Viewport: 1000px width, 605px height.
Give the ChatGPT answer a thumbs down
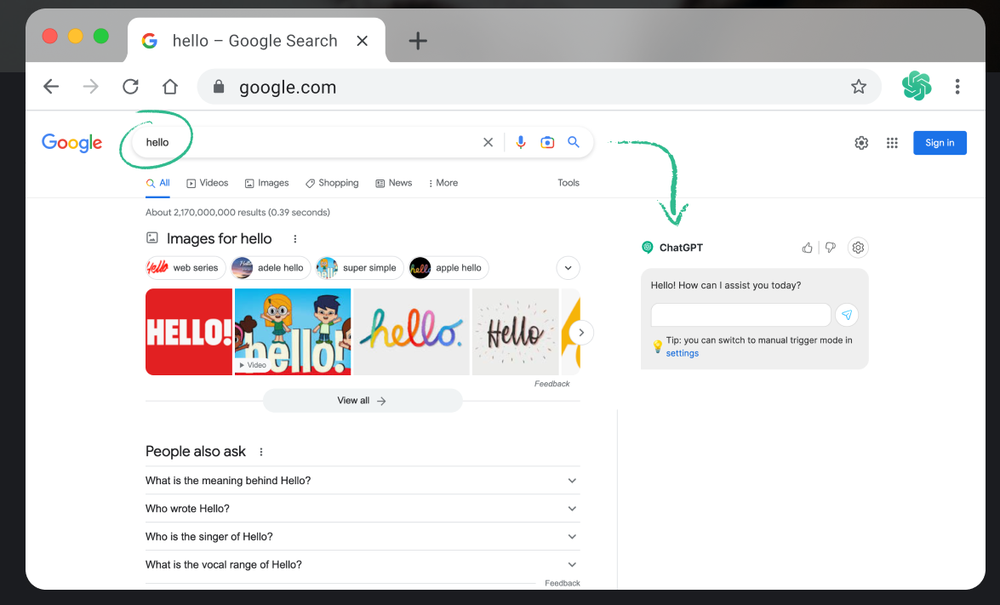[x=830, y=247]
